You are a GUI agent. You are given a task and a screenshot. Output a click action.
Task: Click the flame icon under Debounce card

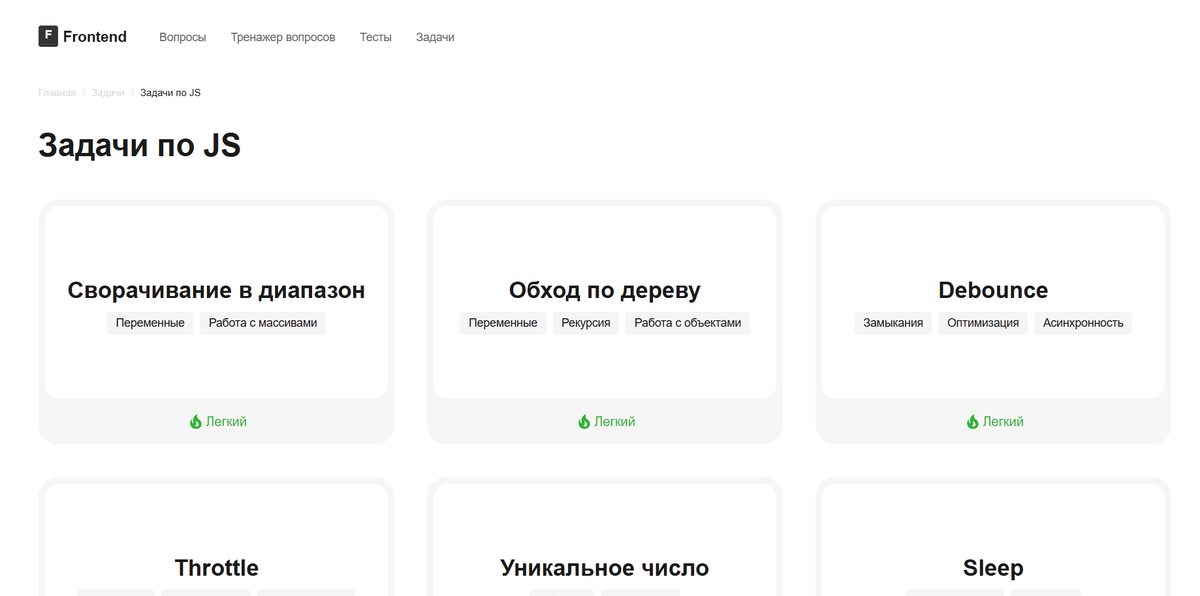(x=972, y=422)
